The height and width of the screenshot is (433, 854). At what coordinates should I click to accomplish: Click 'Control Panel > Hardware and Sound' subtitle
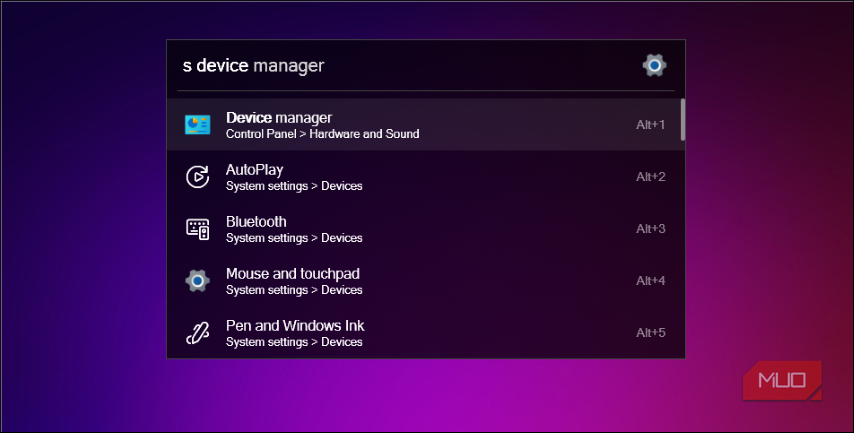(x=322, y=134)
